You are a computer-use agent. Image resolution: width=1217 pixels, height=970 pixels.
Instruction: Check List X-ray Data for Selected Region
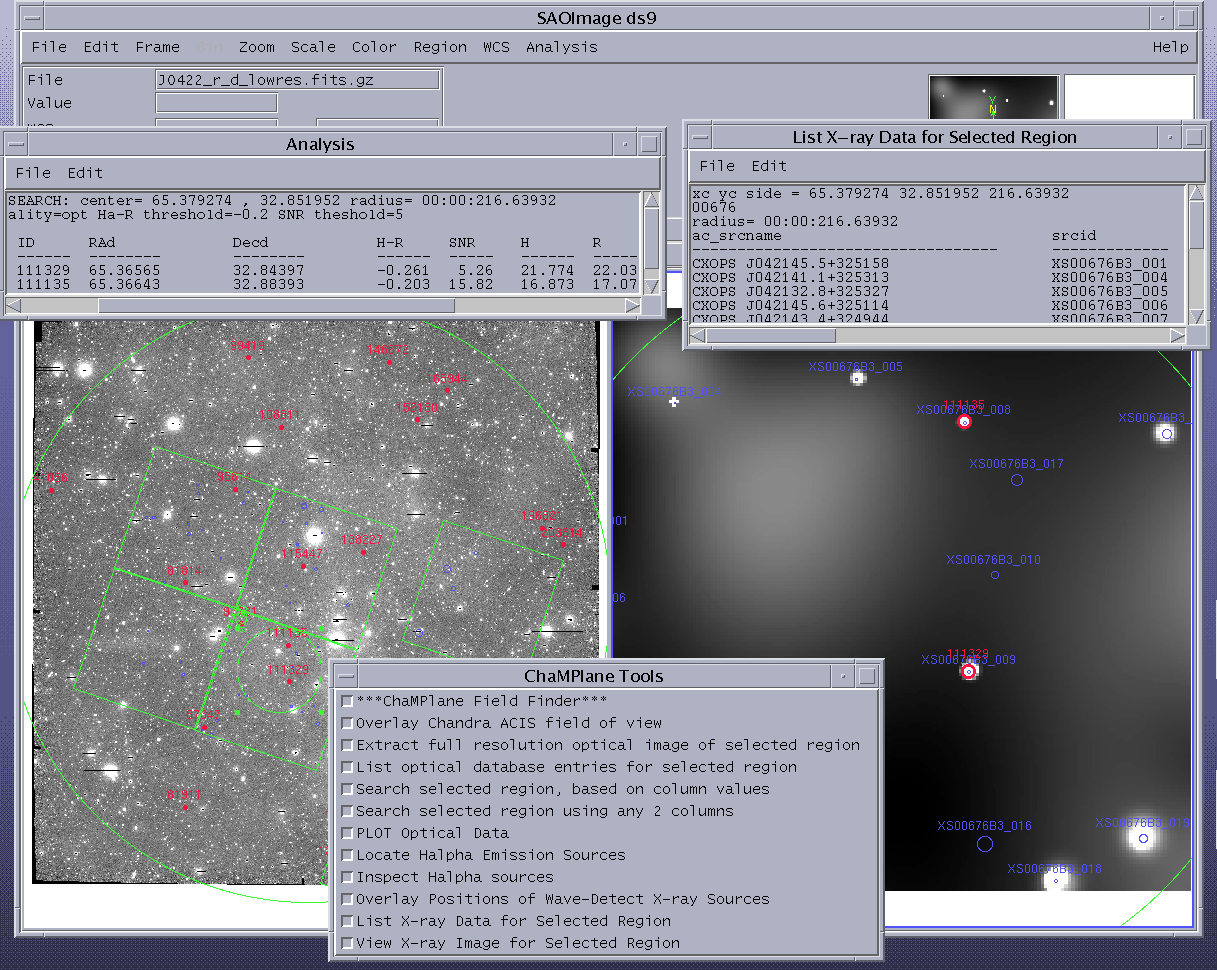pos(347,921)
